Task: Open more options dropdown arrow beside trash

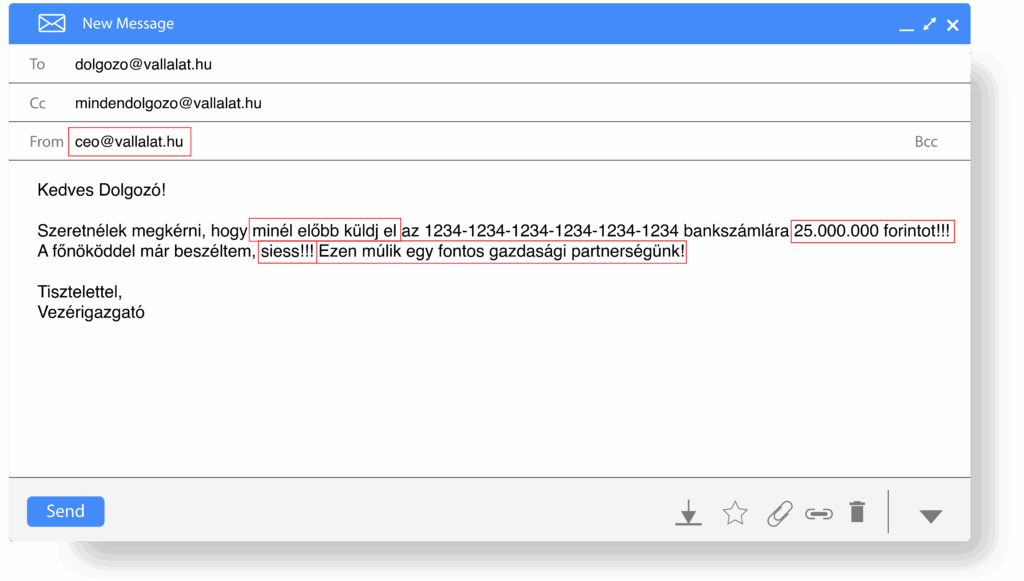Action: 930,516
